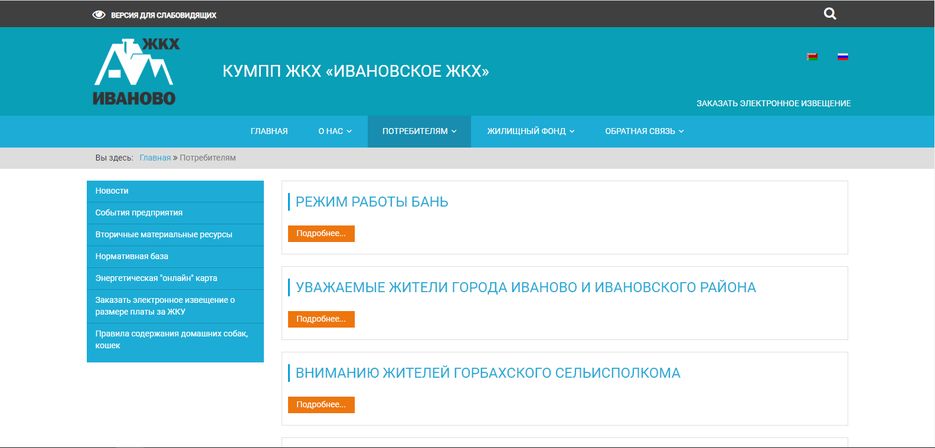Switch language with the Russian flag
The image size is (935, 448).
point(842,57)
